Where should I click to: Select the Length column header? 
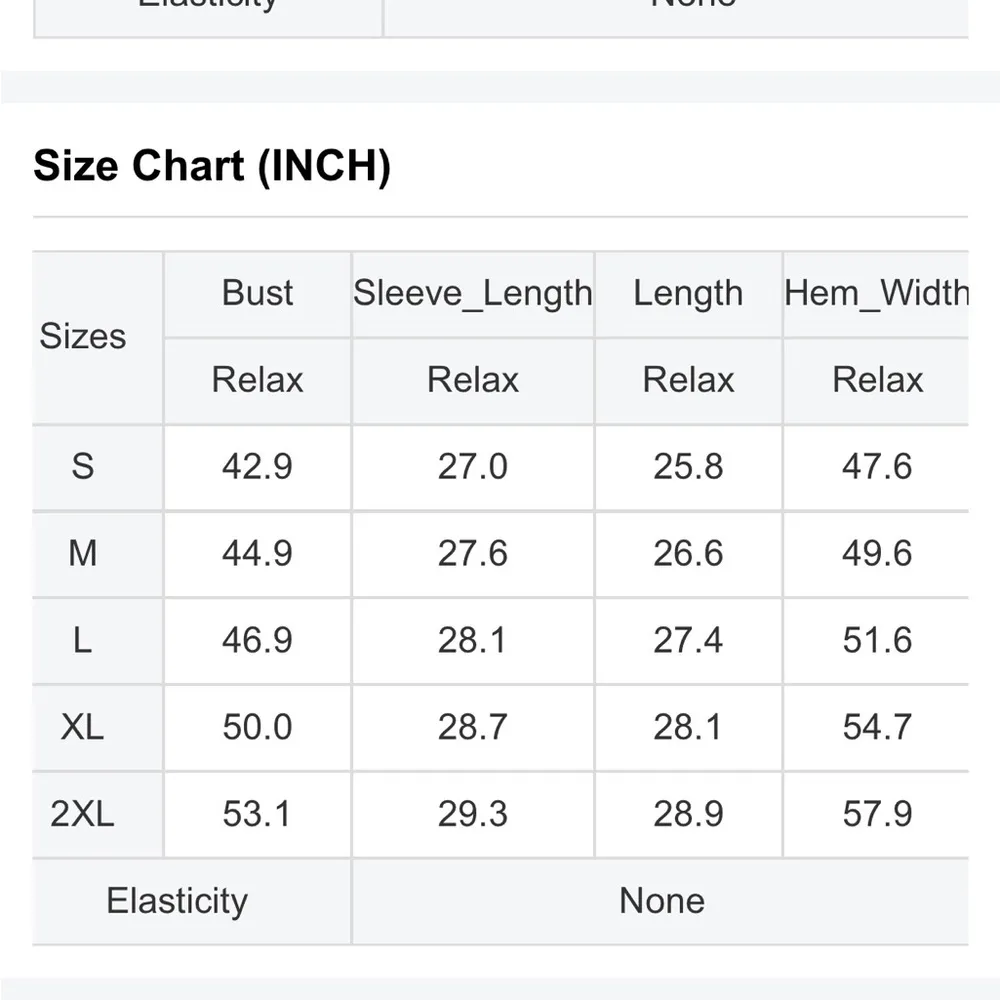(x=688, y=293)
